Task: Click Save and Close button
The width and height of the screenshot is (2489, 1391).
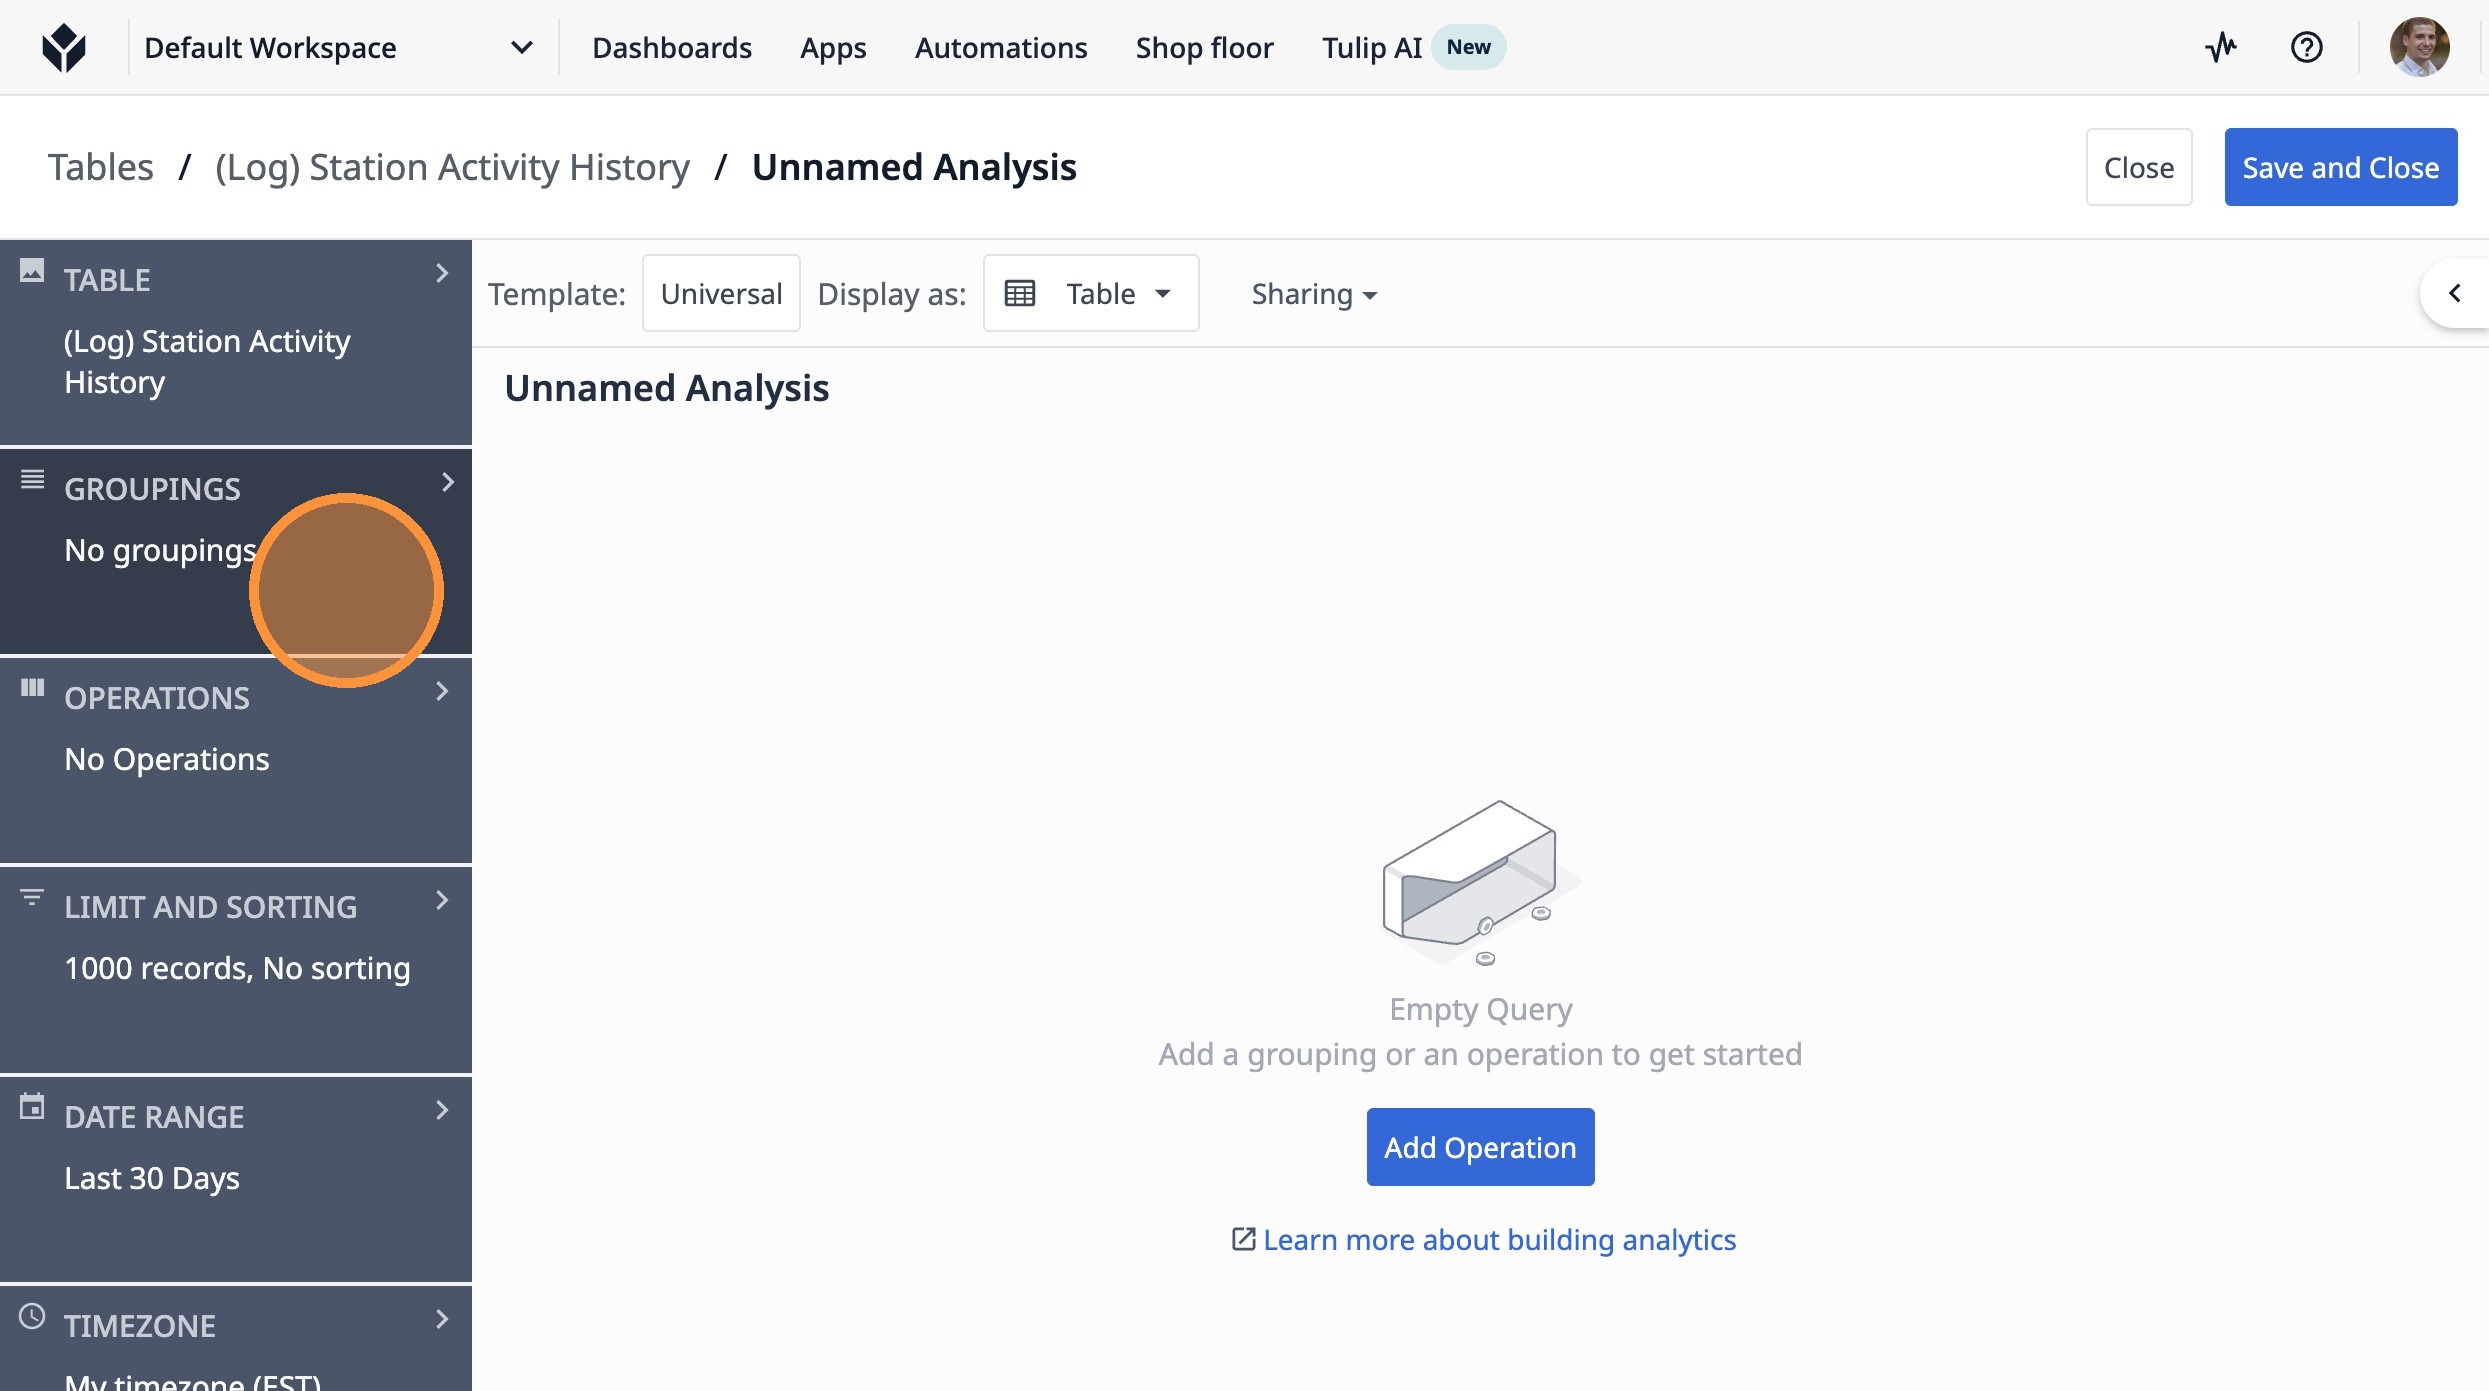Action: tap(2340, 167)
